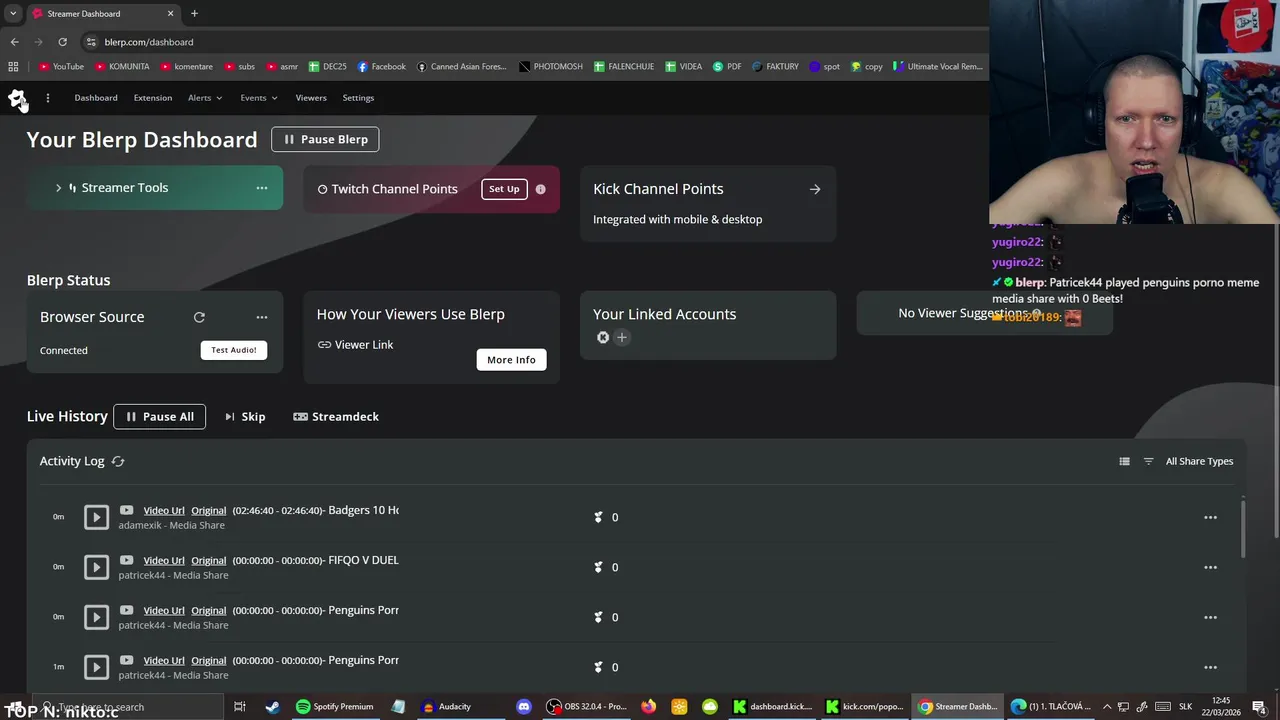Open the taskbar clock showing 12:45

pyautogui.click(x=1221, y=707)
